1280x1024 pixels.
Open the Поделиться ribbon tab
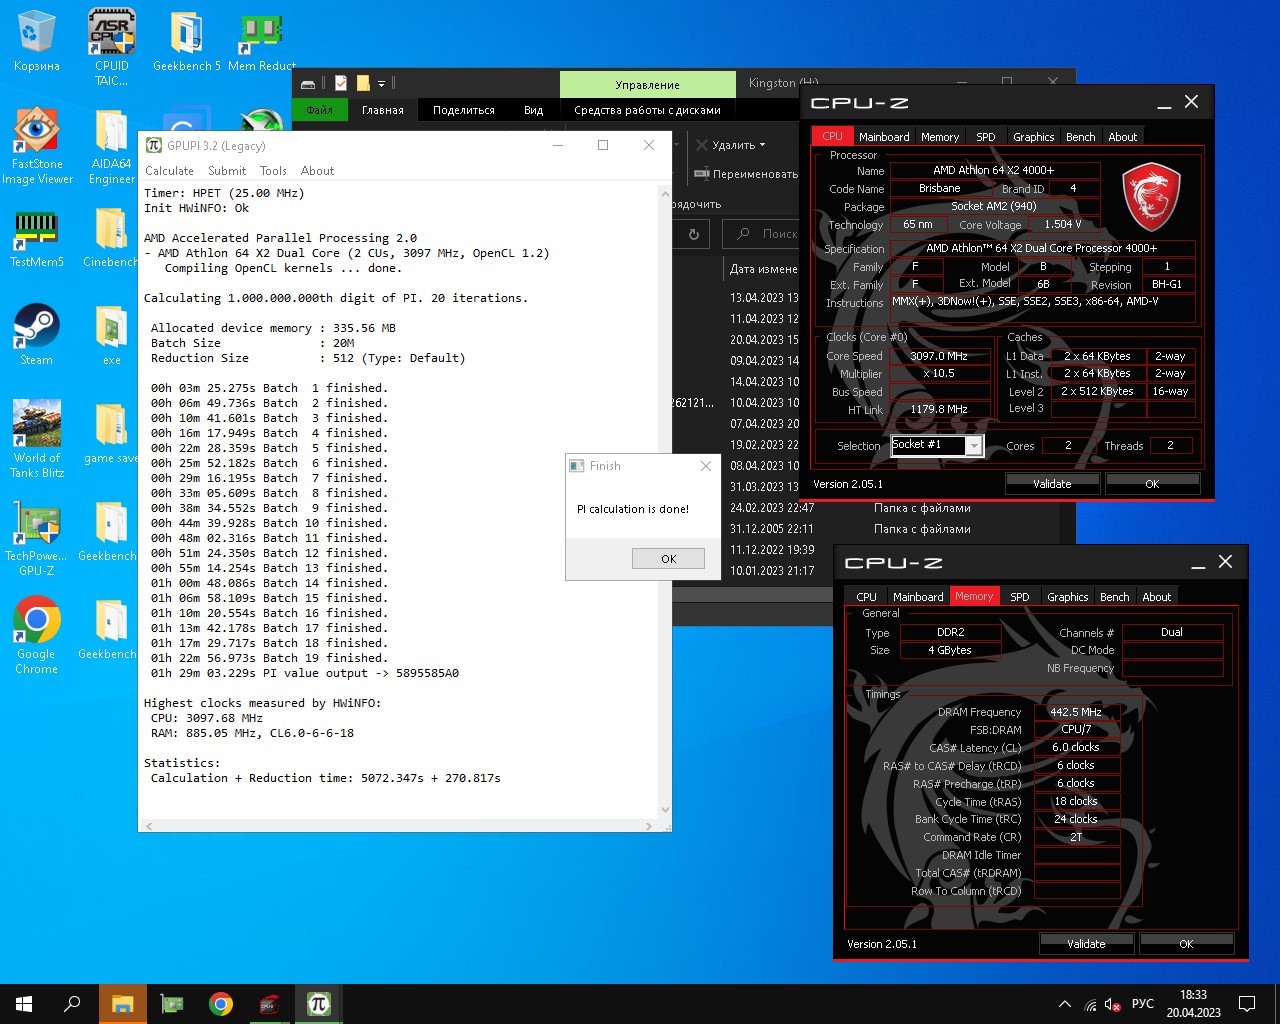(x=463, y=110)
